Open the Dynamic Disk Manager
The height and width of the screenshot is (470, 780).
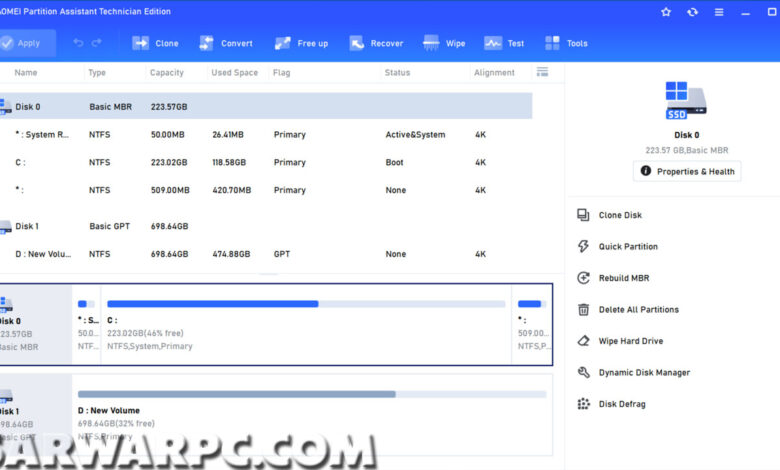(644, 373)
